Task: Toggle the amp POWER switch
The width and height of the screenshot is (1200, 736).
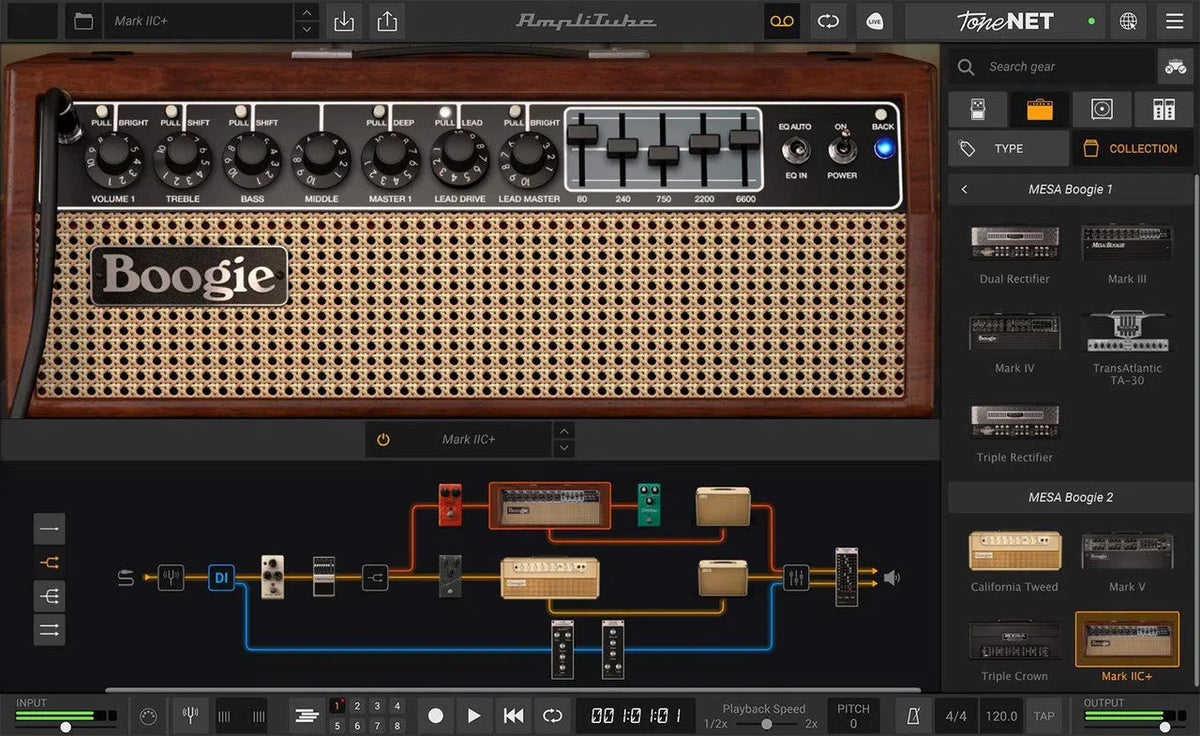Action: click(842, 148)
